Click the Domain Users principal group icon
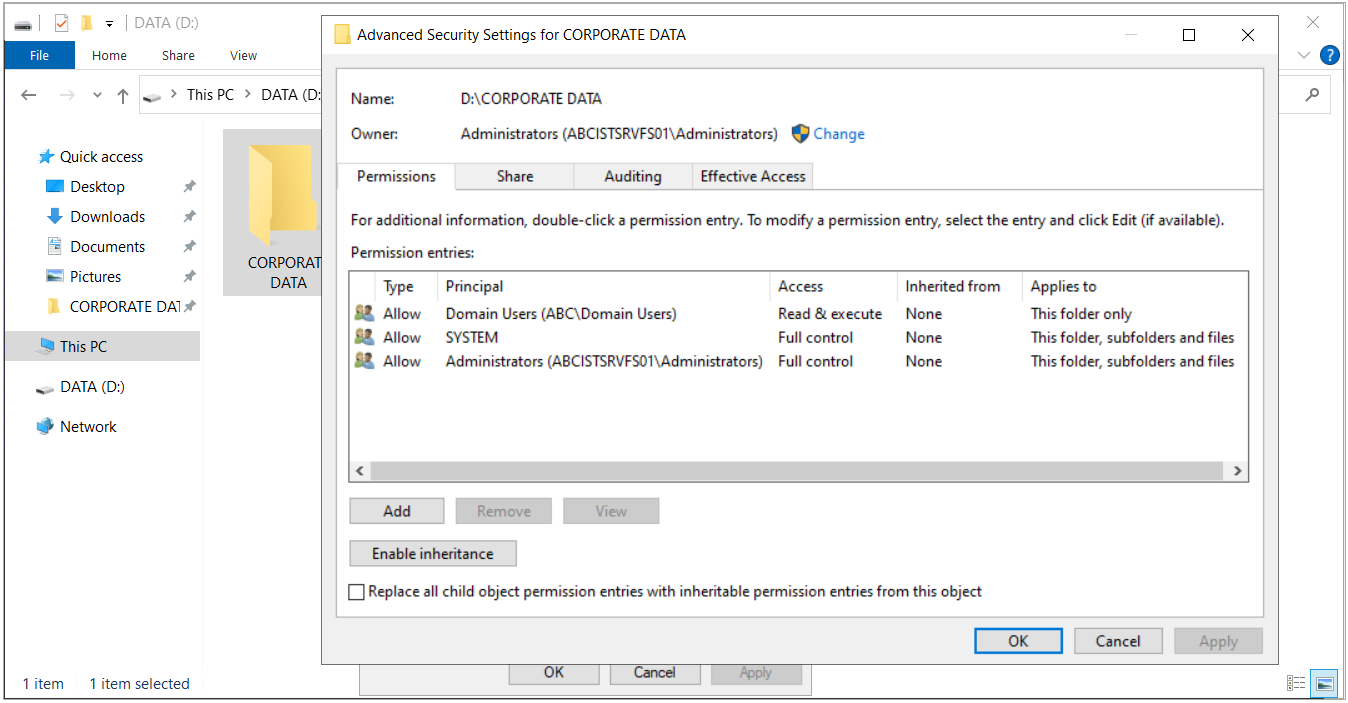 tap(364, 313)
